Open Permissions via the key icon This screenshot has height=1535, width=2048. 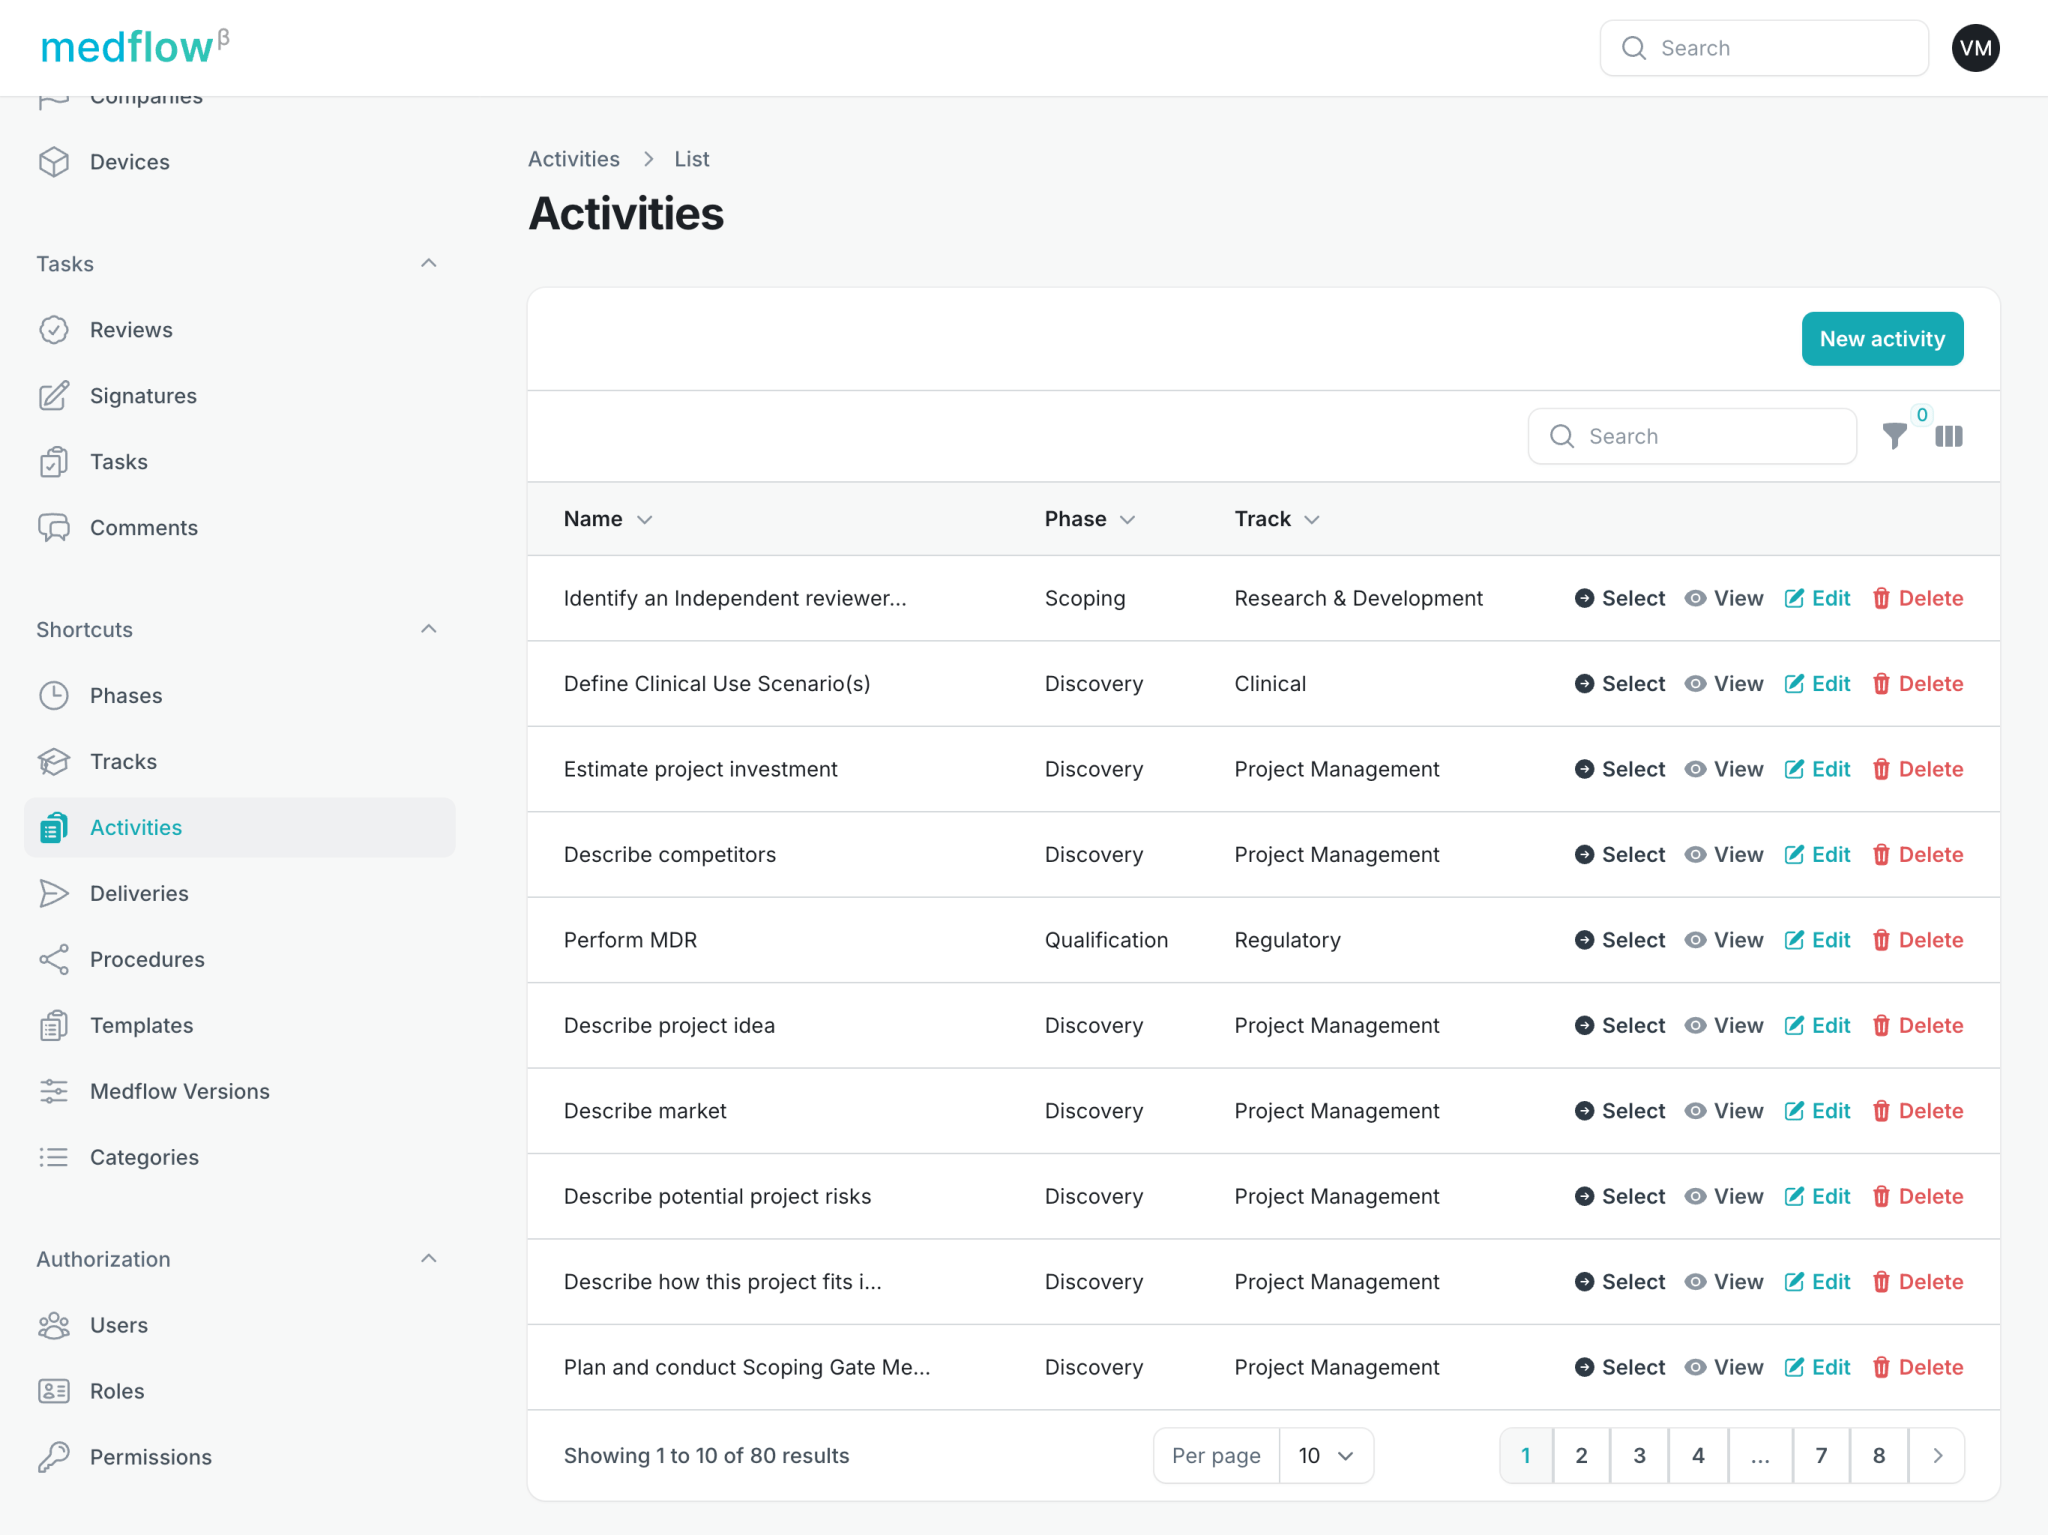coord(54,1457)
